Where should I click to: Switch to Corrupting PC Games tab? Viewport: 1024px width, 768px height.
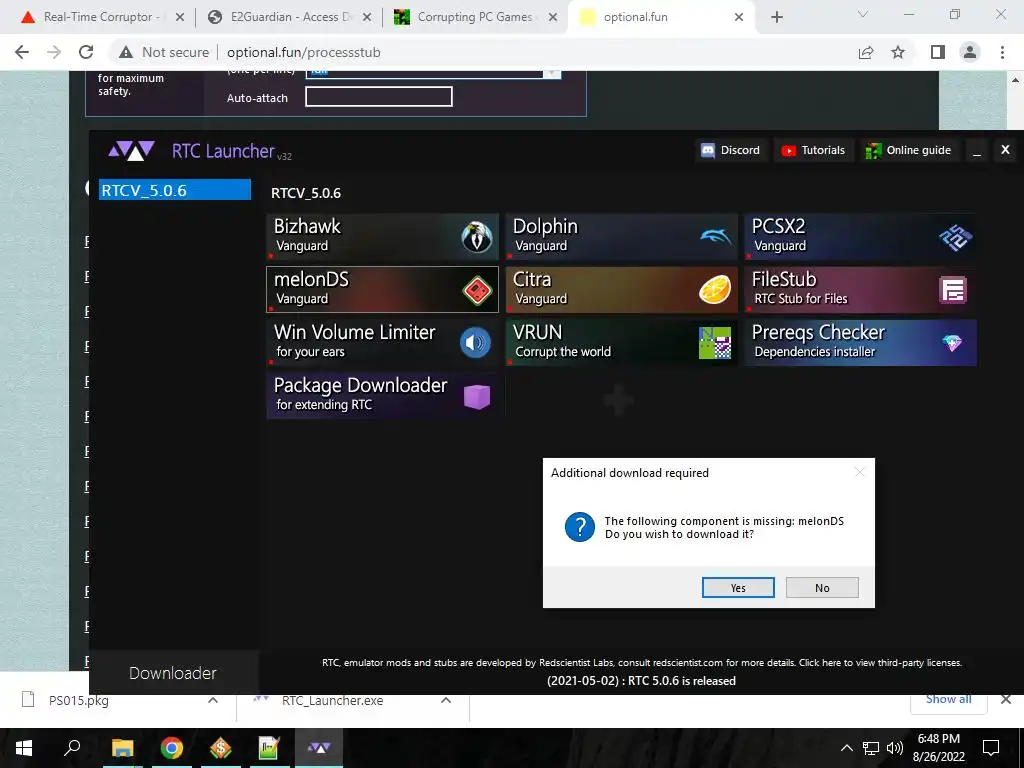click(x=475, y=17)
